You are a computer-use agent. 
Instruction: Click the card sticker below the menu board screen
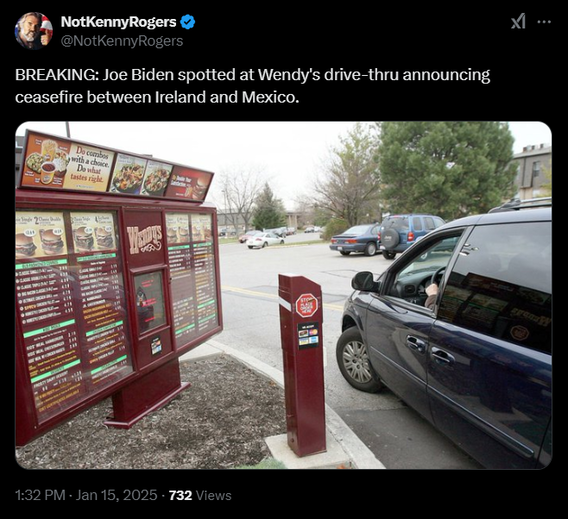(x=156, y=346)
